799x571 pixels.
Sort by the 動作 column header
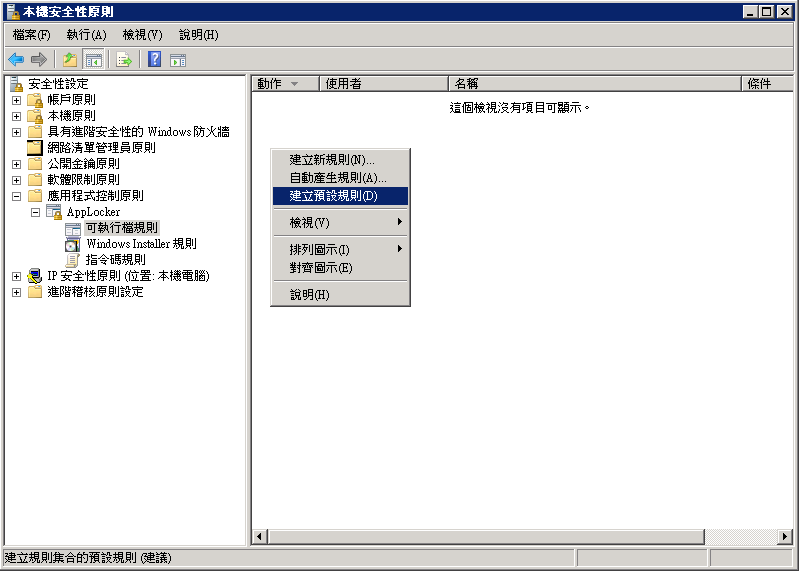tap(285, 84)
